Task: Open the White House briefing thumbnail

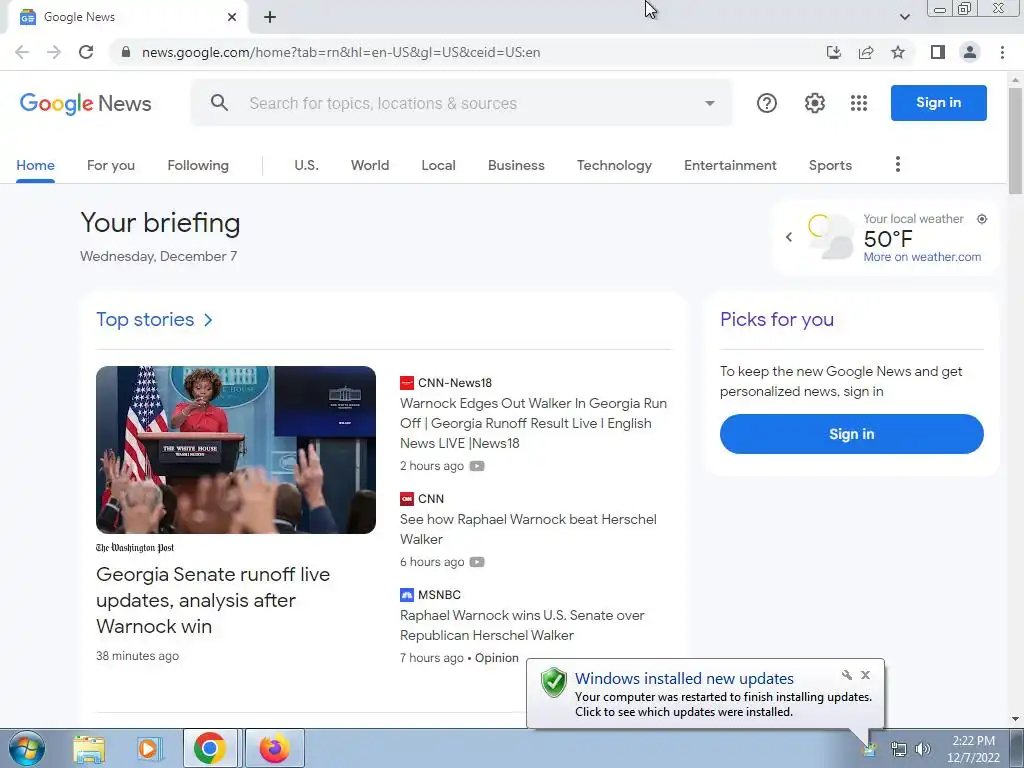Action: click(236, 450)
